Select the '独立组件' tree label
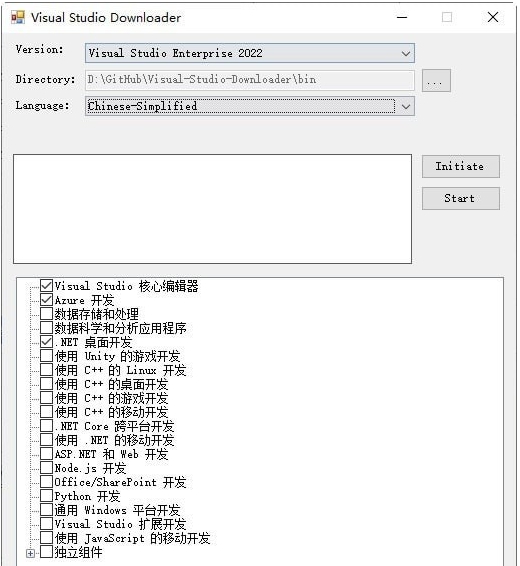The width and height of the screenshot is (520, 566). pos(78,552)
